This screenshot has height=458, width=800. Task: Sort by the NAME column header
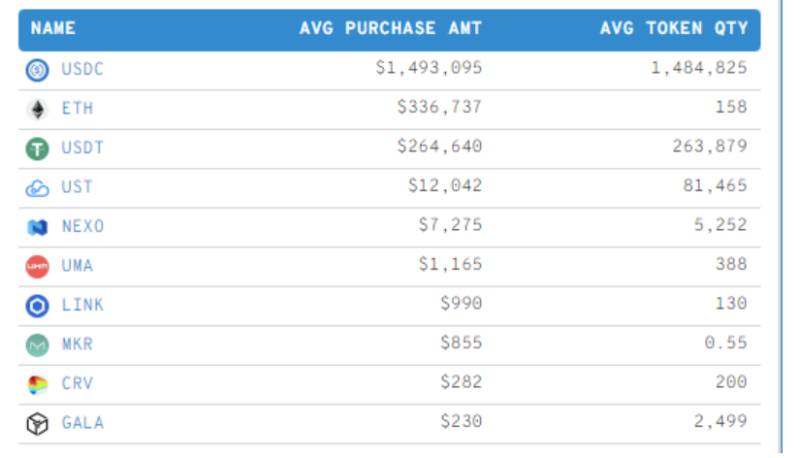point(53,28)
